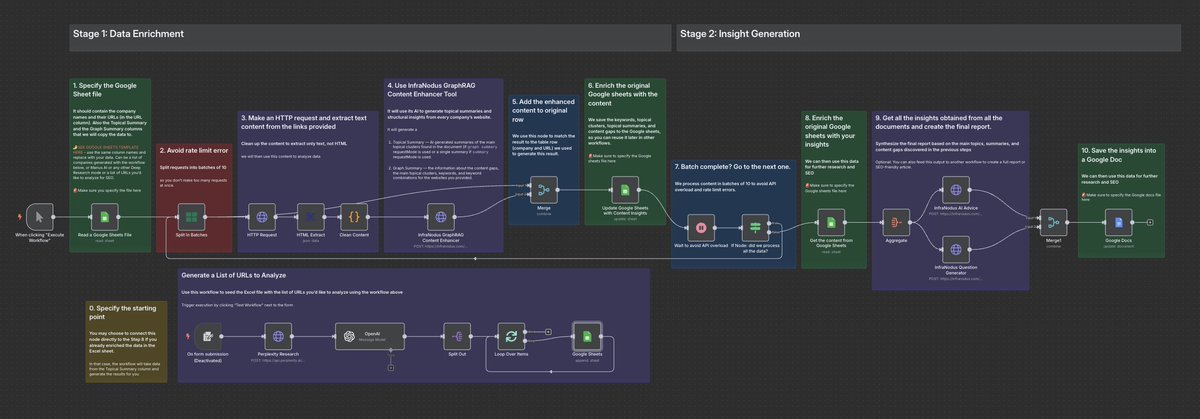The width and height of the screenshot is (1200, 419).
Task: Open the Merge1 node
Action: pos(1051,221)
